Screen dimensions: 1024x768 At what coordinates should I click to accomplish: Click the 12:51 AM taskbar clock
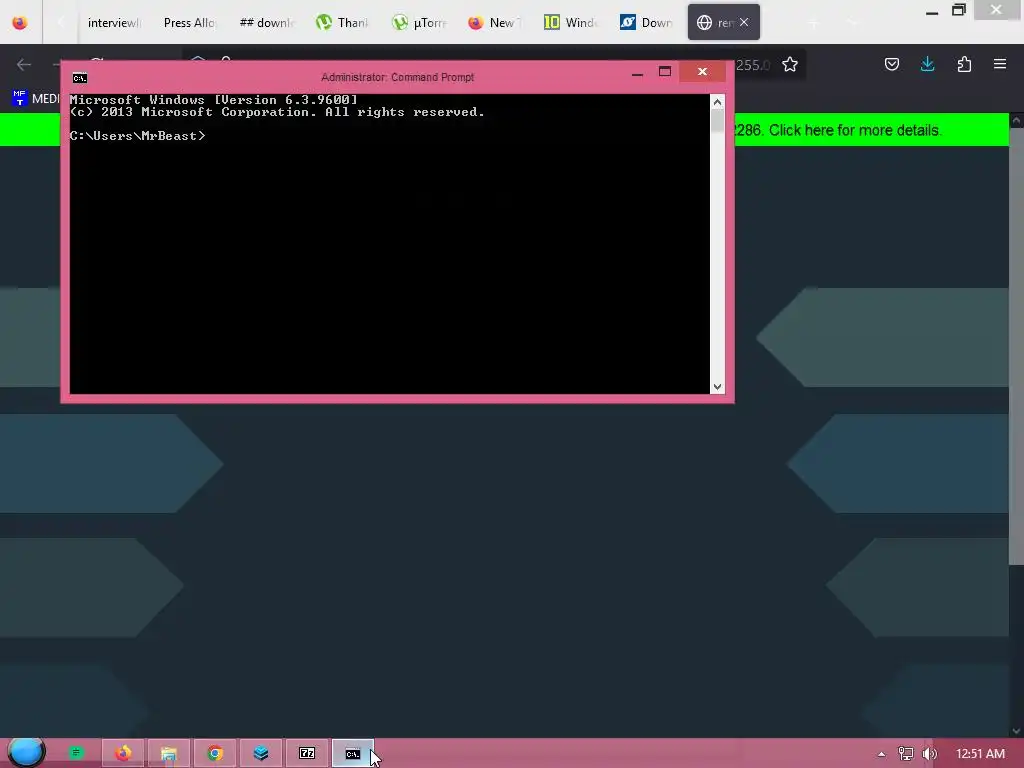tap(980, 754)
